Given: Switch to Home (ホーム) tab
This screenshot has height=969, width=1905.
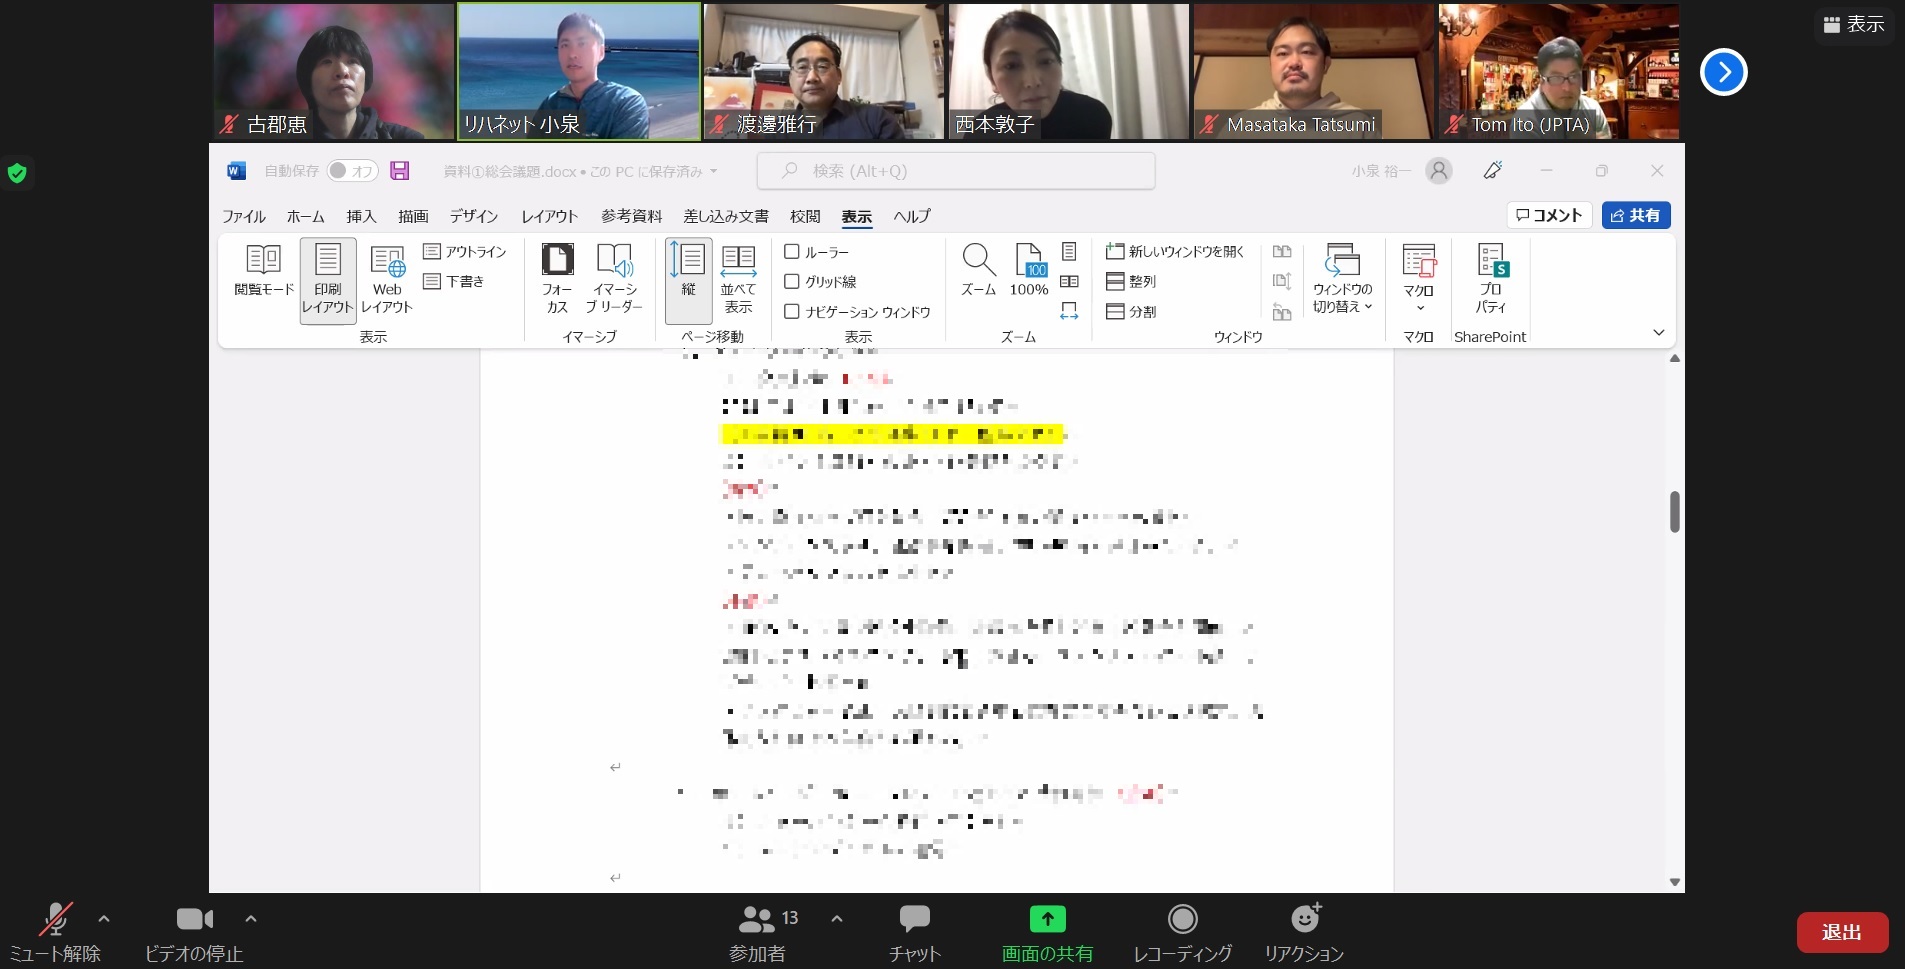Looking at the screenshot, I should click(x=305, y=216).
